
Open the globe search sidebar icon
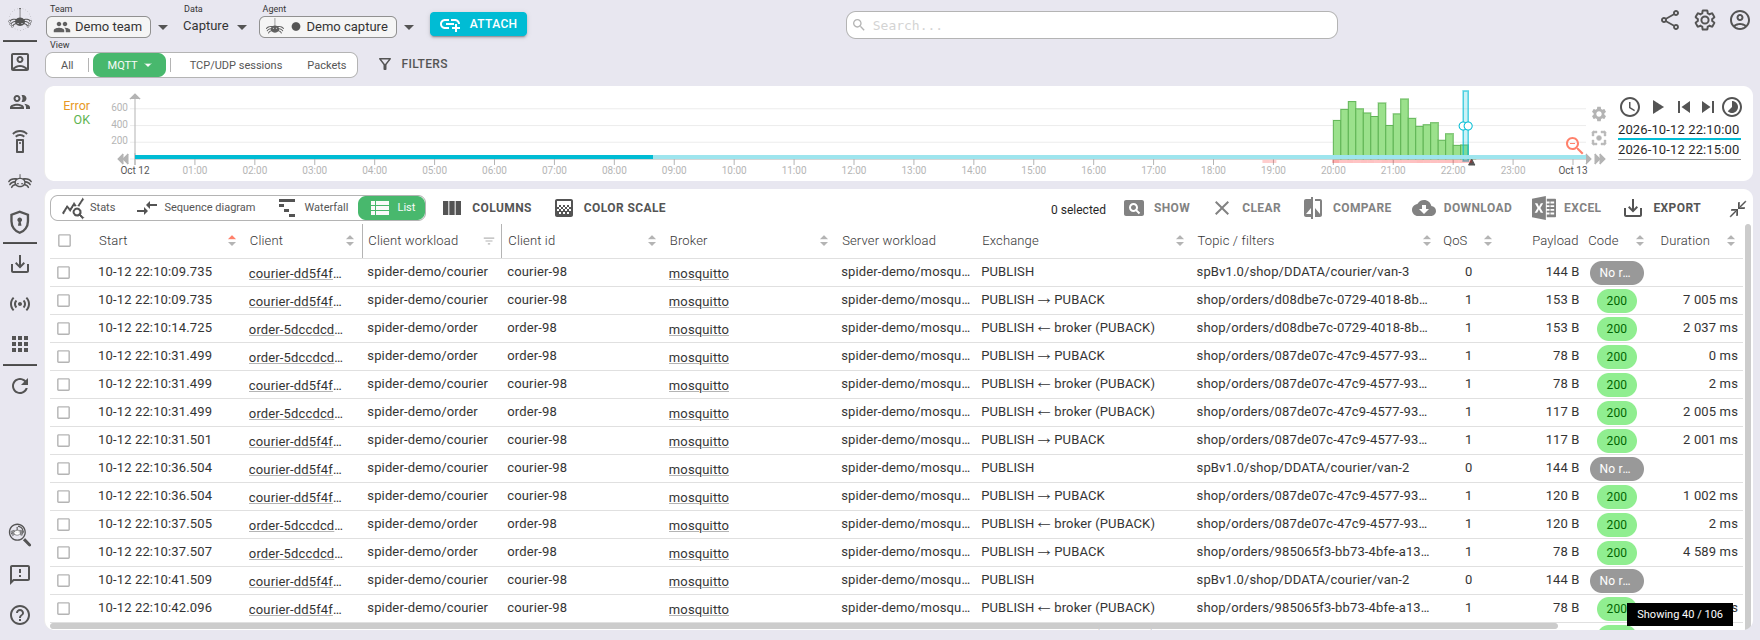(x=20, y=535)
